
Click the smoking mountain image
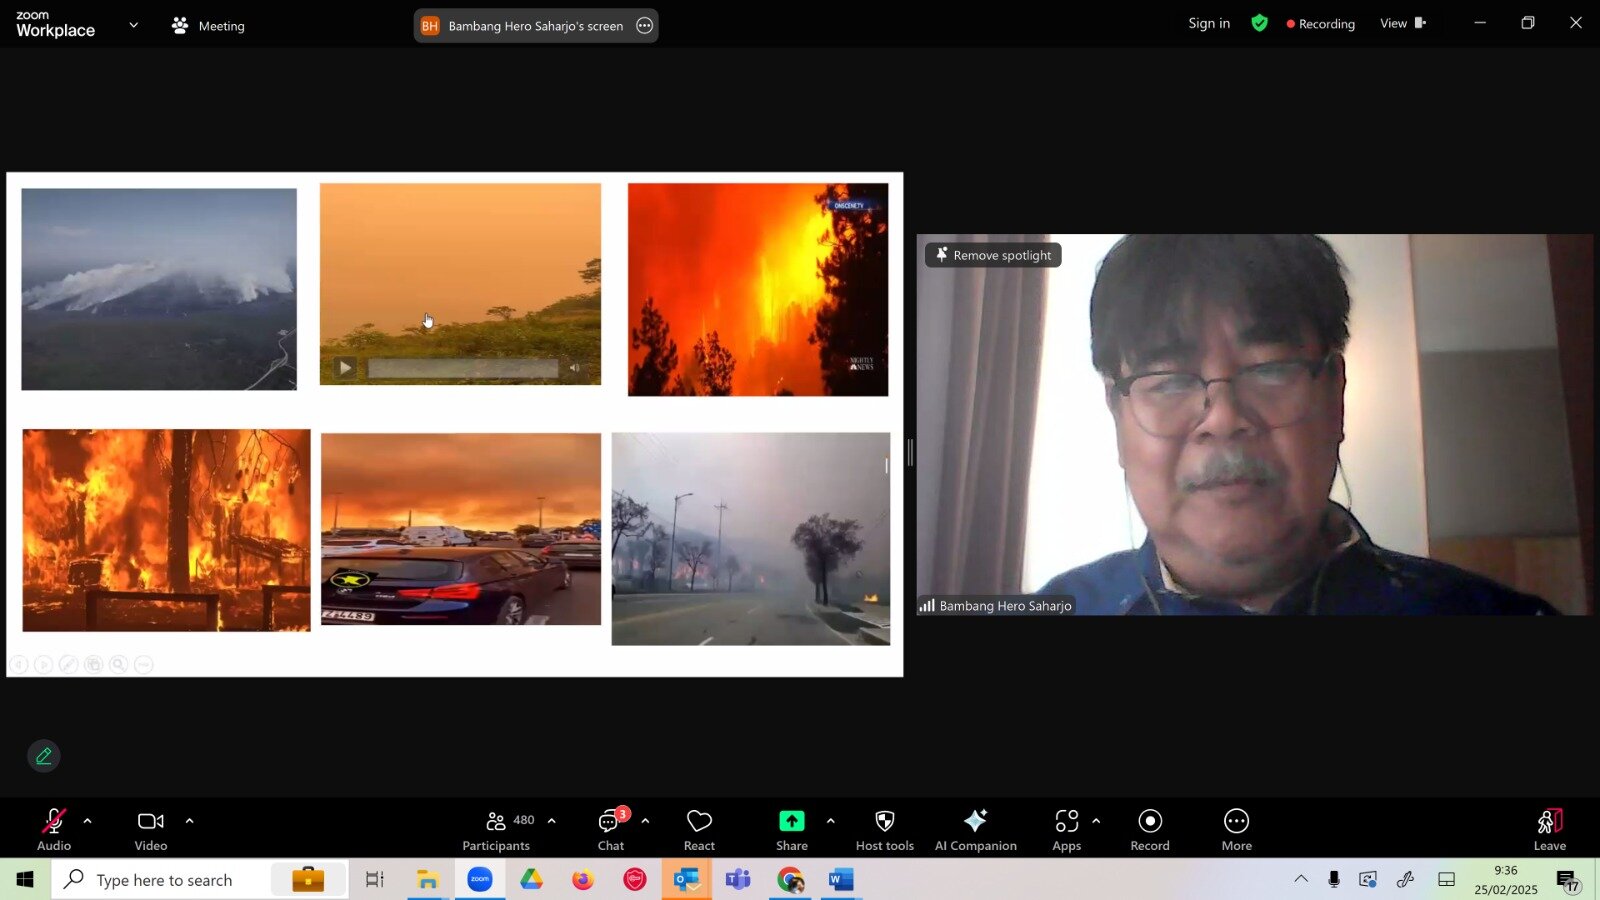click(x=159, y=289)
